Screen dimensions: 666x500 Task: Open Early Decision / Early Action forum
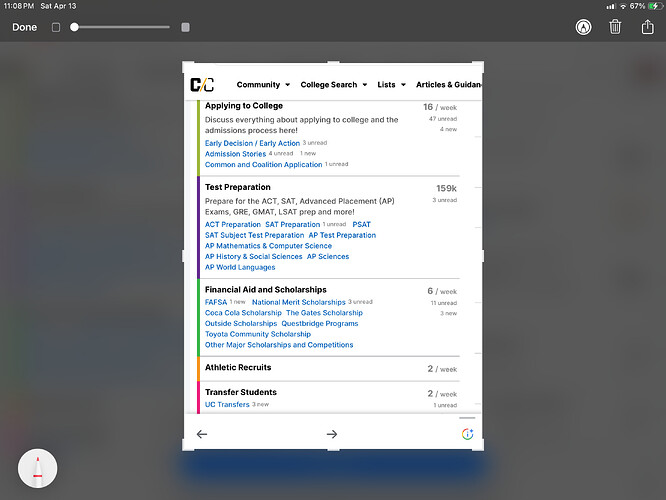[x=252, y=143]
